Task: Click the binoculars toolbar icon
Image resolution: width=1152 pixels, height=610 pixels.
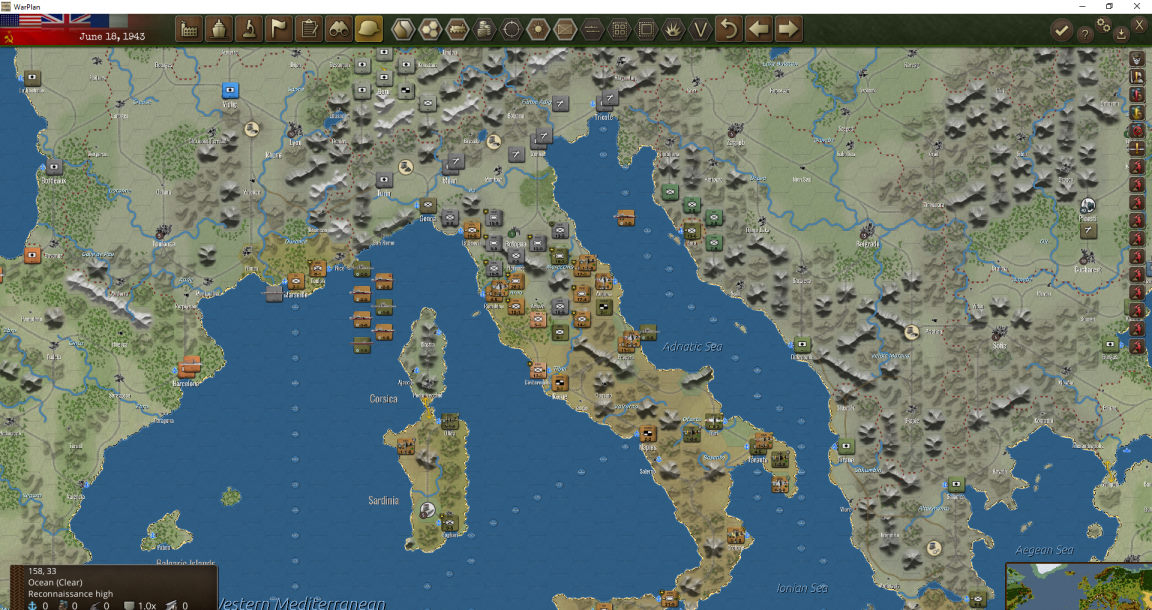Action: click(x=339, y=29)
